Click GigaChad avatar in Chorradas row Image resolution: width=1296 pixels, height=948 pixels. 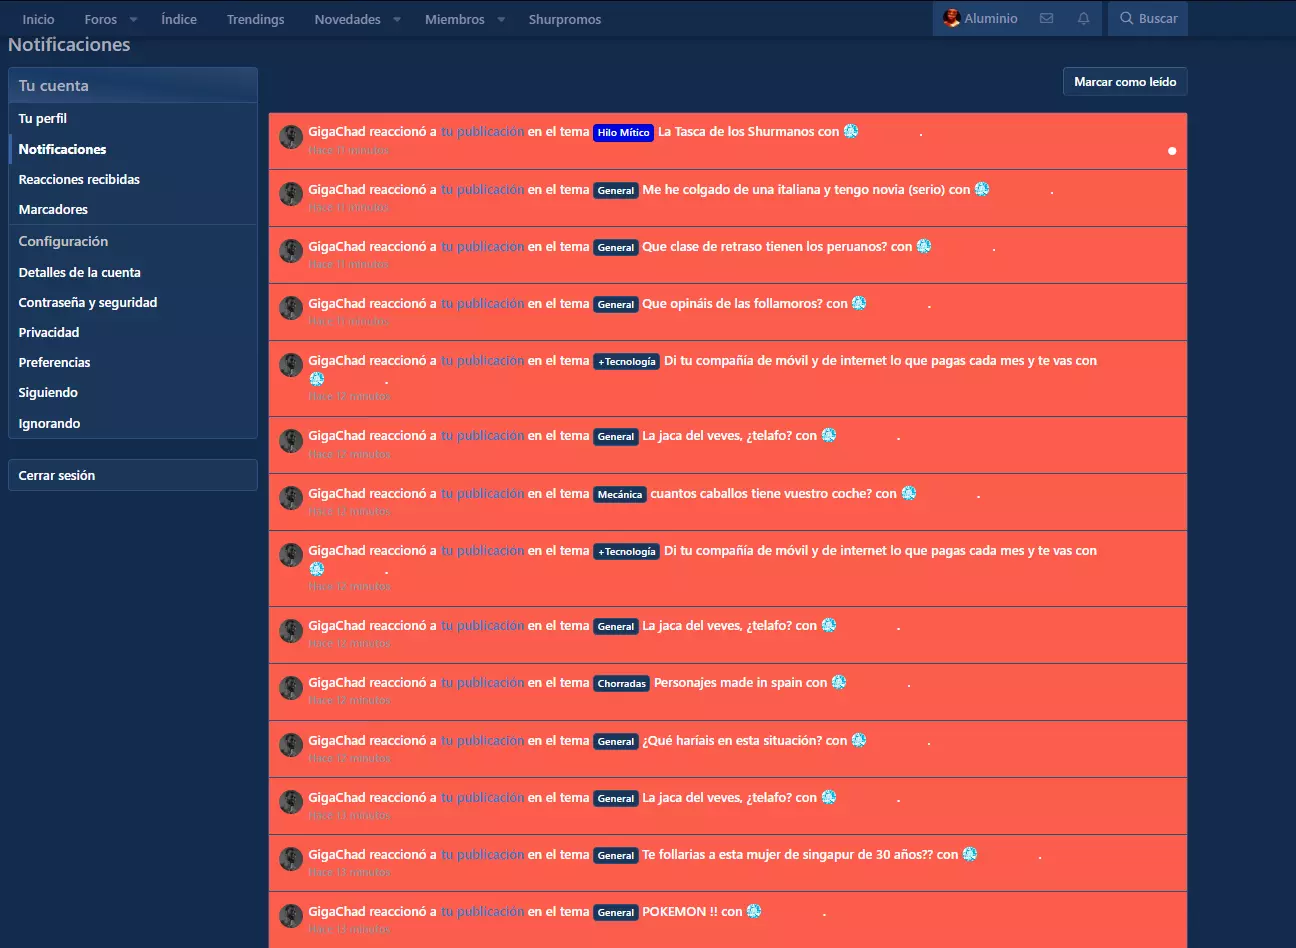291,688
